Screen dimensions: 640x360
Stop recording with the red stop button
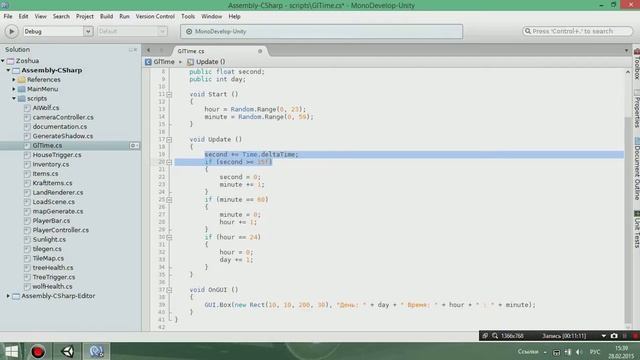pyautogui.click(x=636, y=336)
